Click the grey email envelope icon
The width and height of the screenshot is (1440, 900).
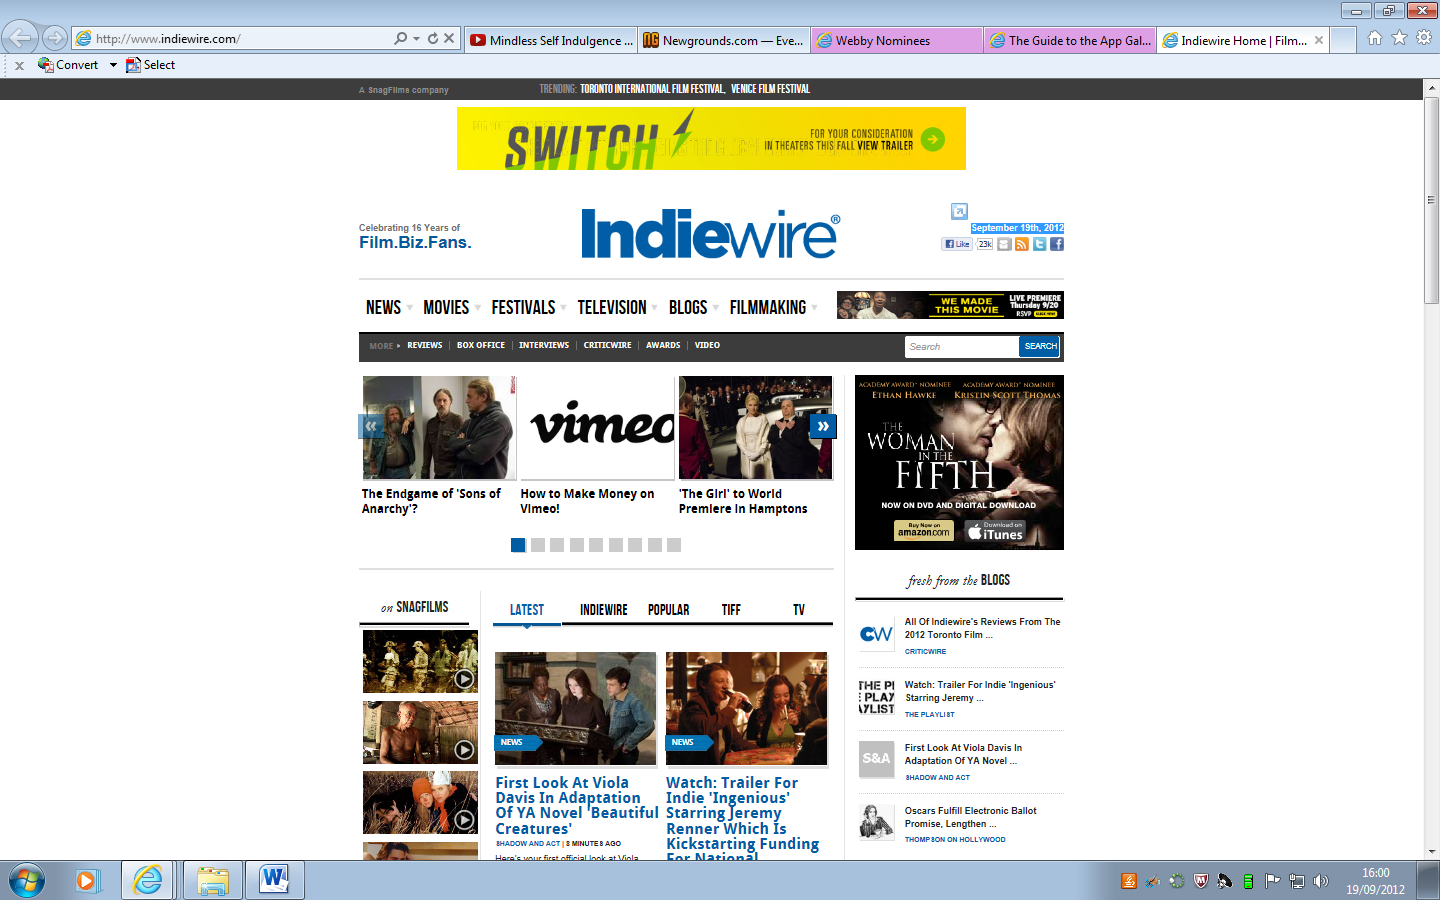pyautogui.click(x=1004, y=244)
